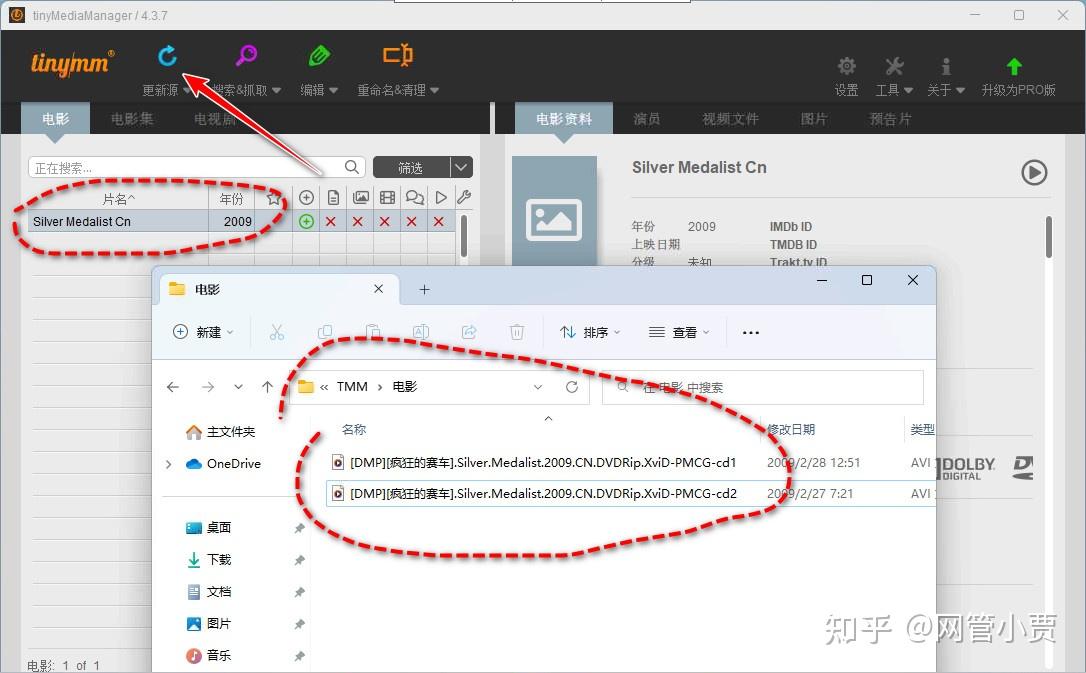Select the 编辑 edit pencil icon
Viewport: 1086px width, 673px height.
319,55
